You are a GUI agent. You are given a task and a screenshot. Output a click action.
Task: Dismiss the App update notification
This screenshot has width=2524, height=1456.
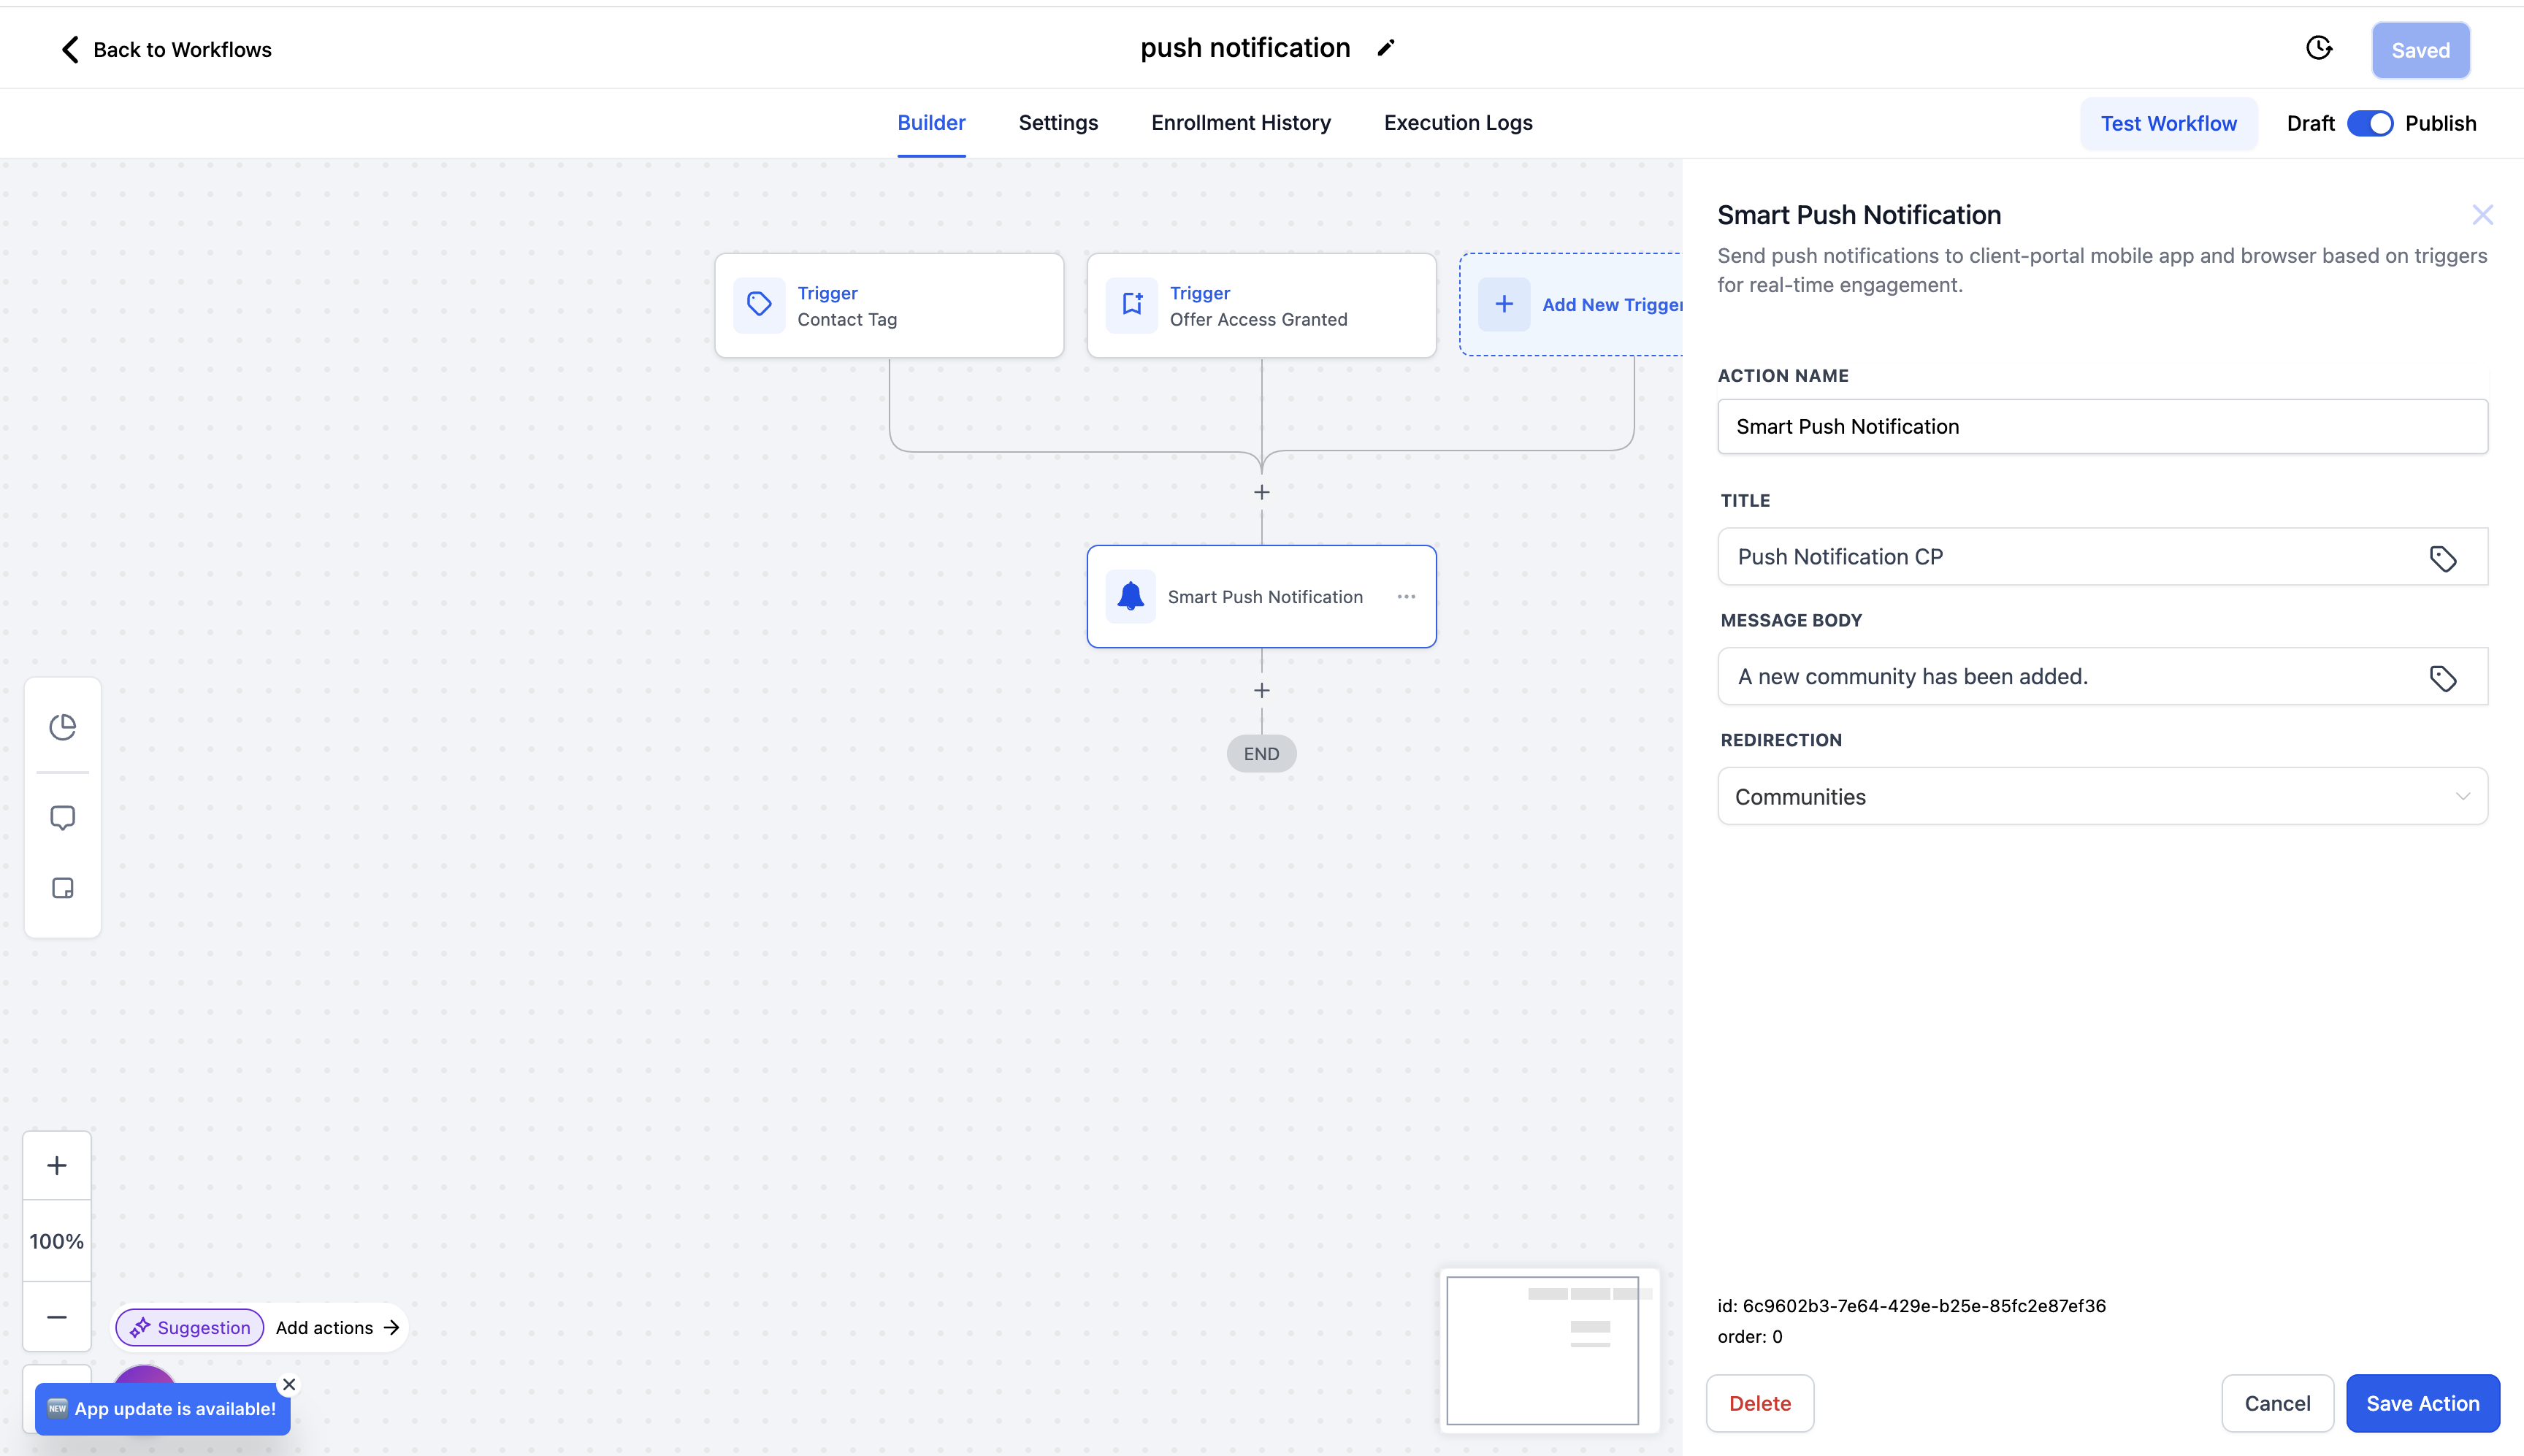coord(289,1384)
